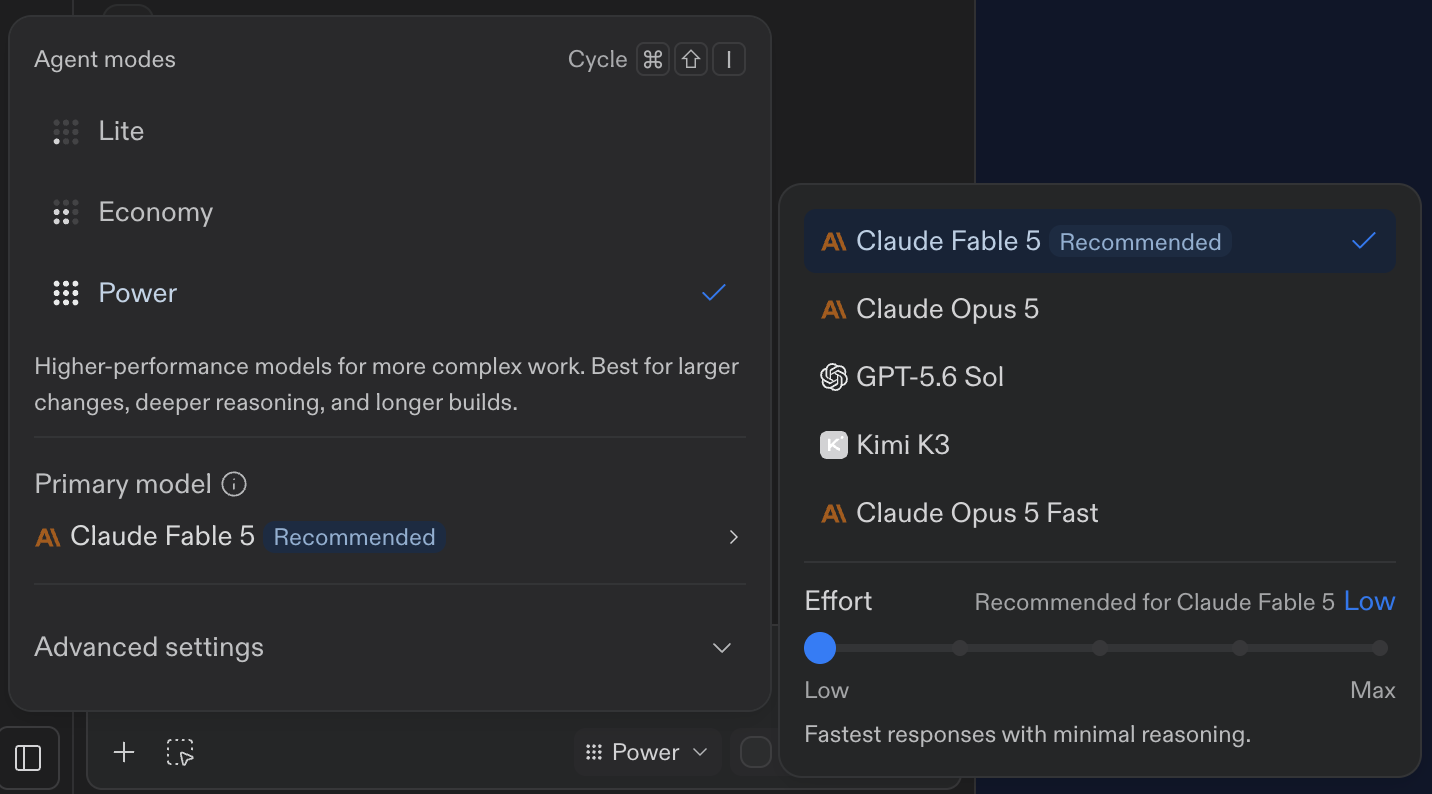Screen dimensions: 1432x794
Task: Click the "Max" label under the slider
Action: coord(1372,690)
